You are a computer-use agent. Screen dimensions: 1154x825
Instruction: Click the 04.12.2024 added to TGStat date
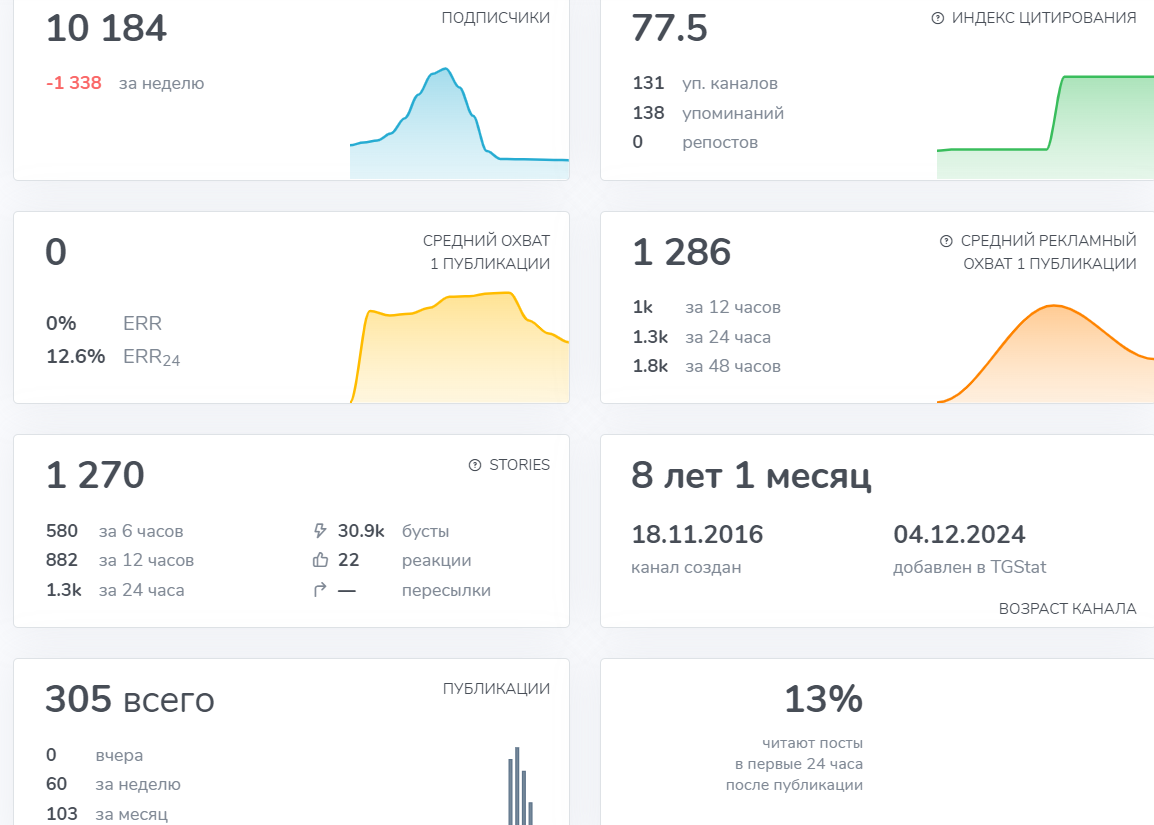[x=959, y=534]
